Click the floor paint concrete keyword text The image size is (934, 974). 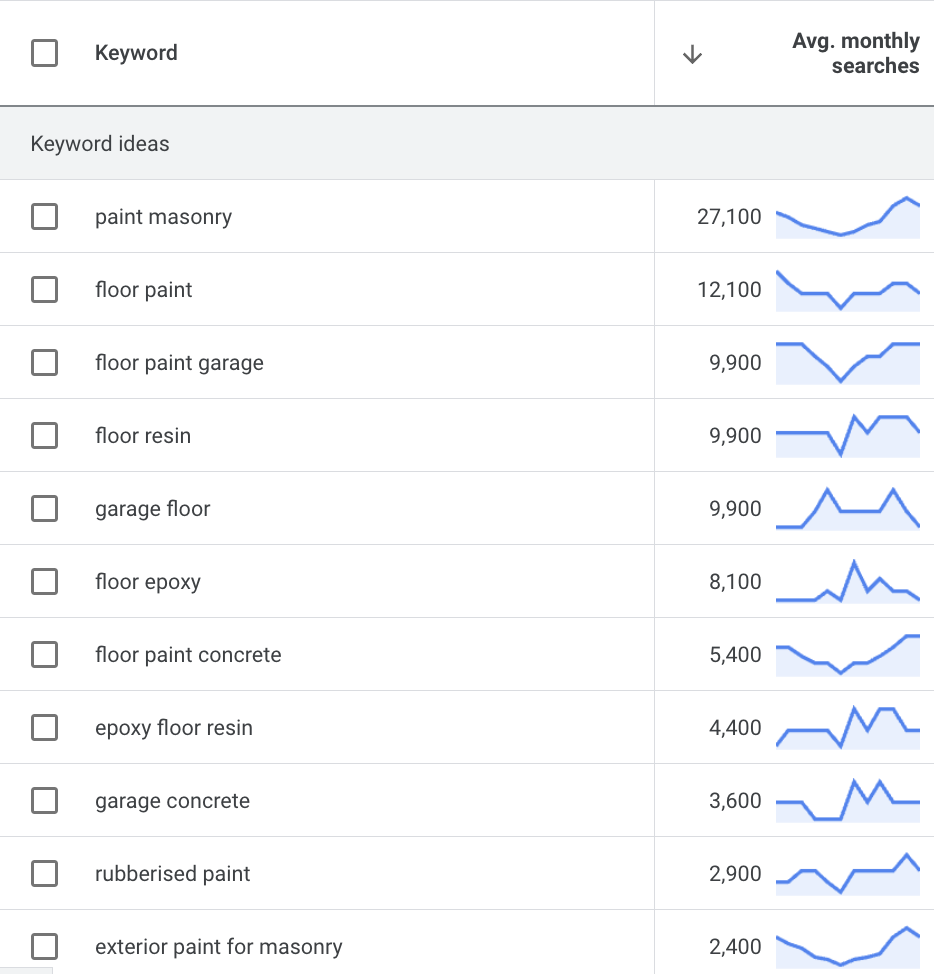(188, 655)
